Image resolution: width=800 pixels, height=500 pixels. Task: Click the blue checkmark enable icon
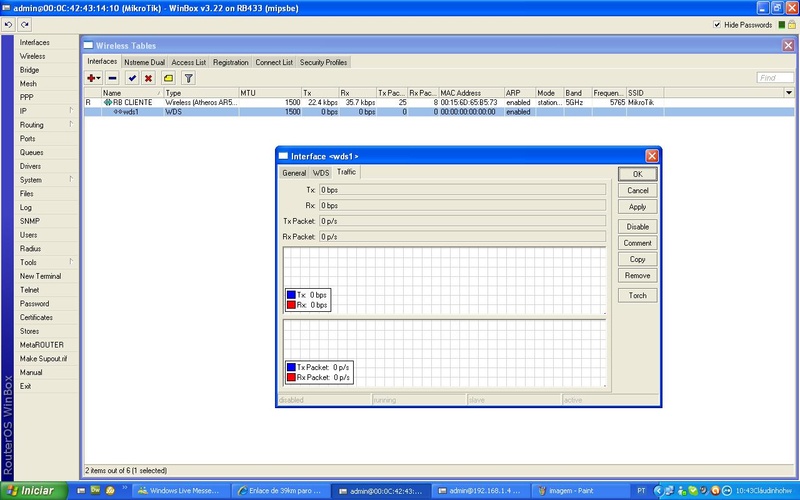[x=132, y=78]
